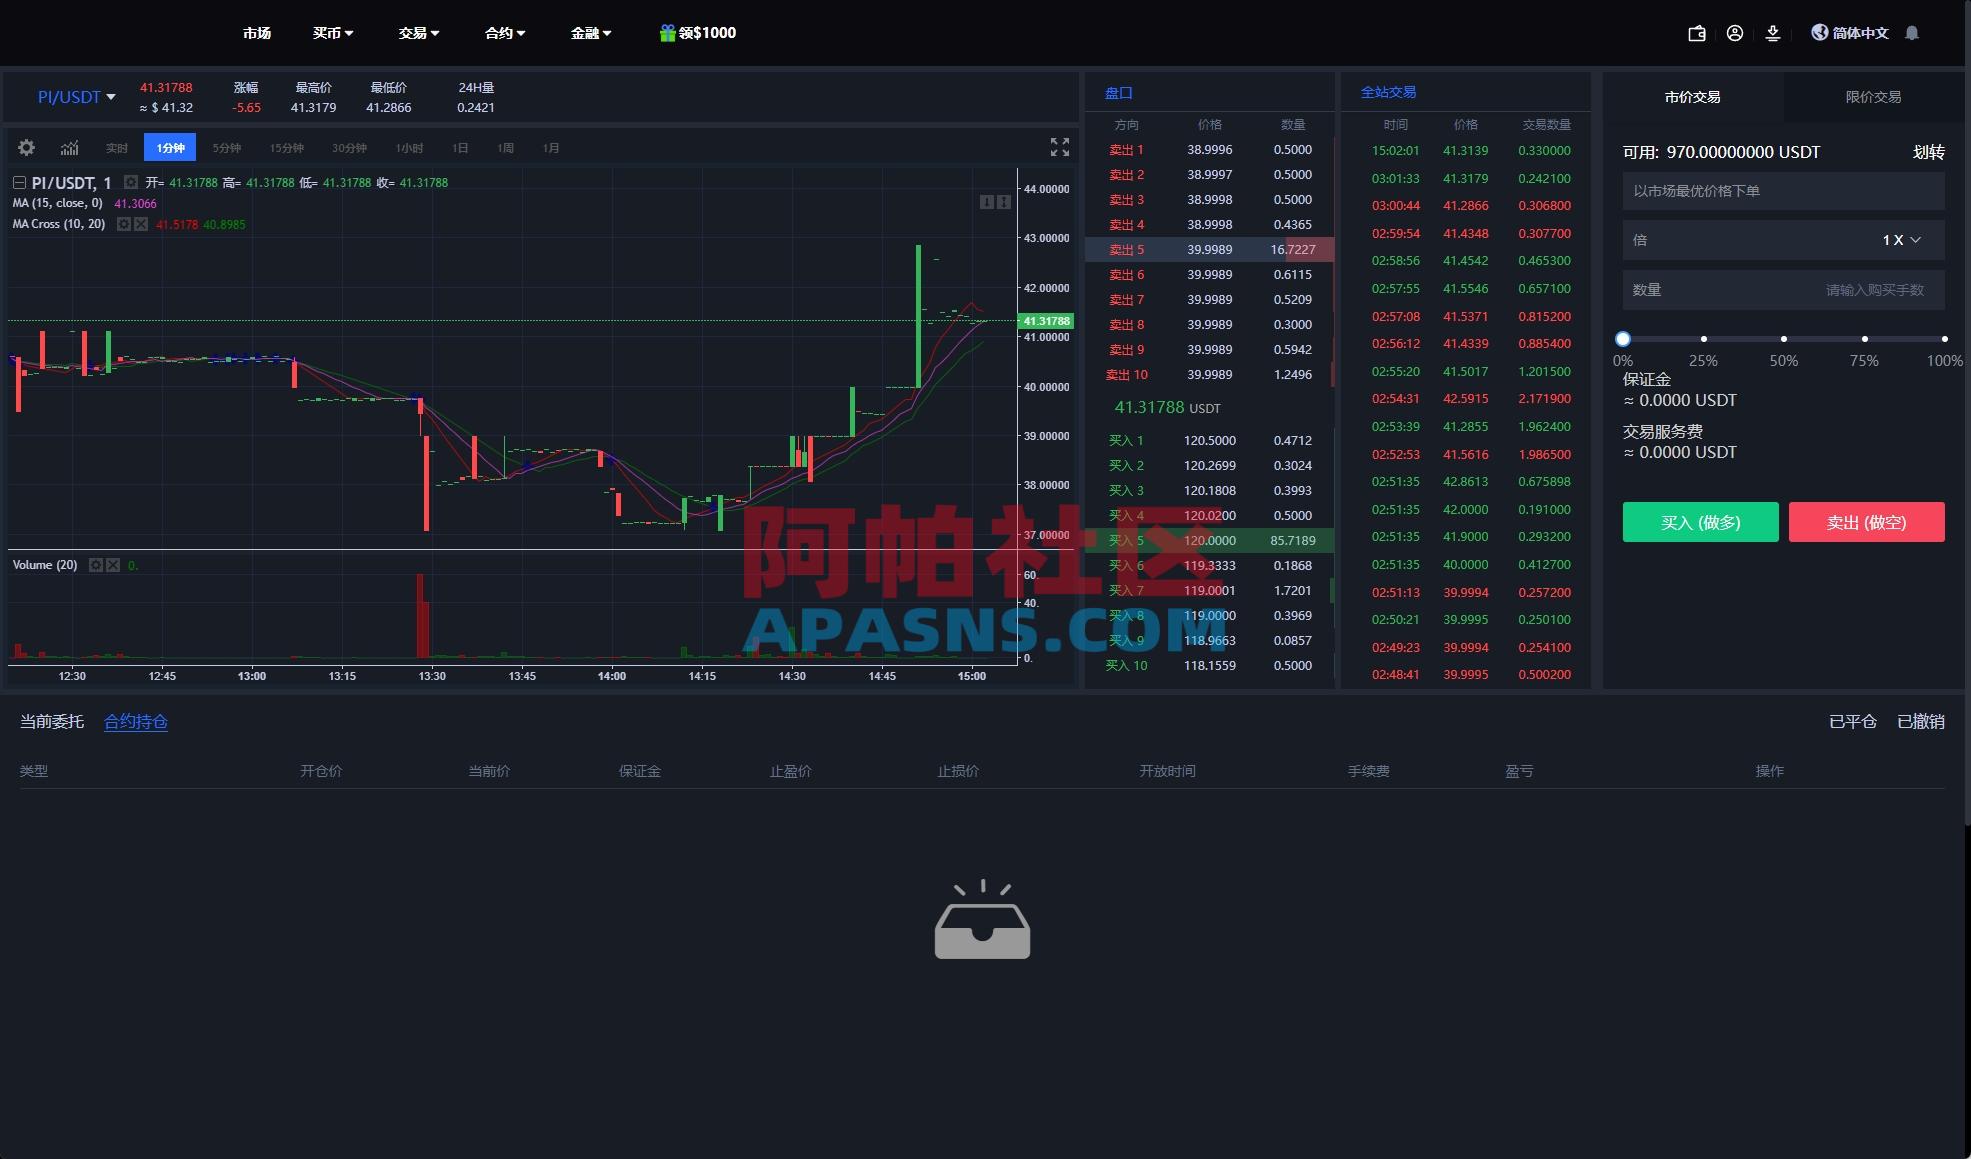Remove the MA Cross indicator
Image resolution: width=1971 pixels, height=1159 pixels.
point(141,224)
